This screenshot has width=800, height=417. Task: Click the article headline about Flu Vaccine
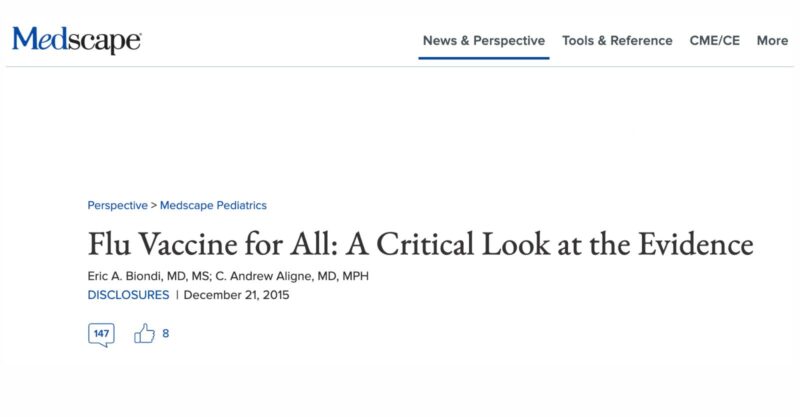tap(420, 244)
